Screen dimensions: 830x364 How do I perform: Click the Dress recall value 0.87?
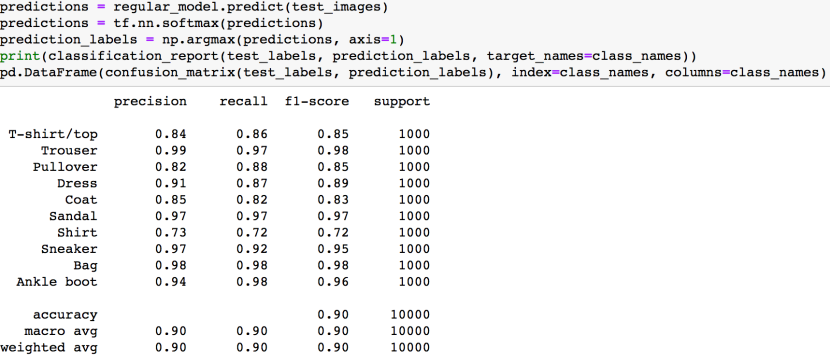click(252, 183)
